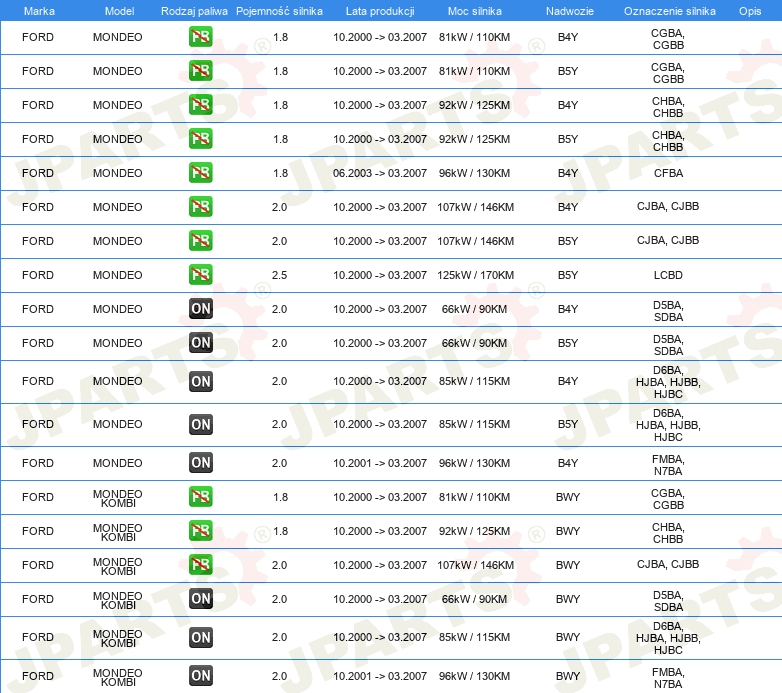Click the CJBA, CJBB cell in the B4Y row
The image size is (782, 693).
click(668, 206)
